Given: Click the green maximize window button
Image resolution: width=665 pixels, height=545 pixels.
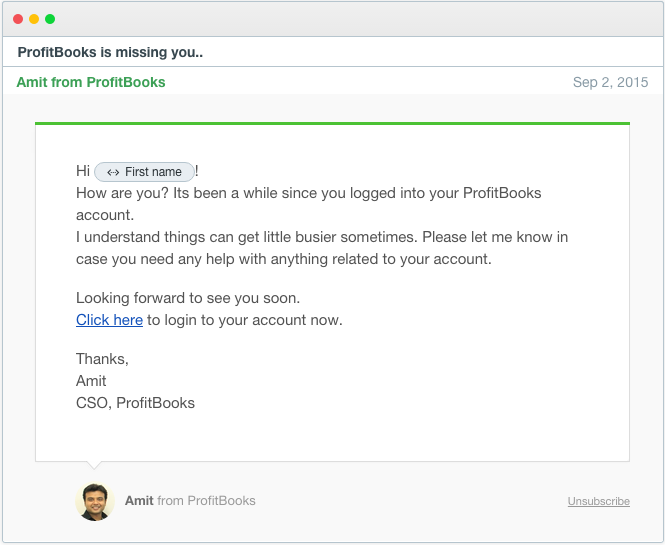Looking at the screenshot, I should (x=50, y=19).
